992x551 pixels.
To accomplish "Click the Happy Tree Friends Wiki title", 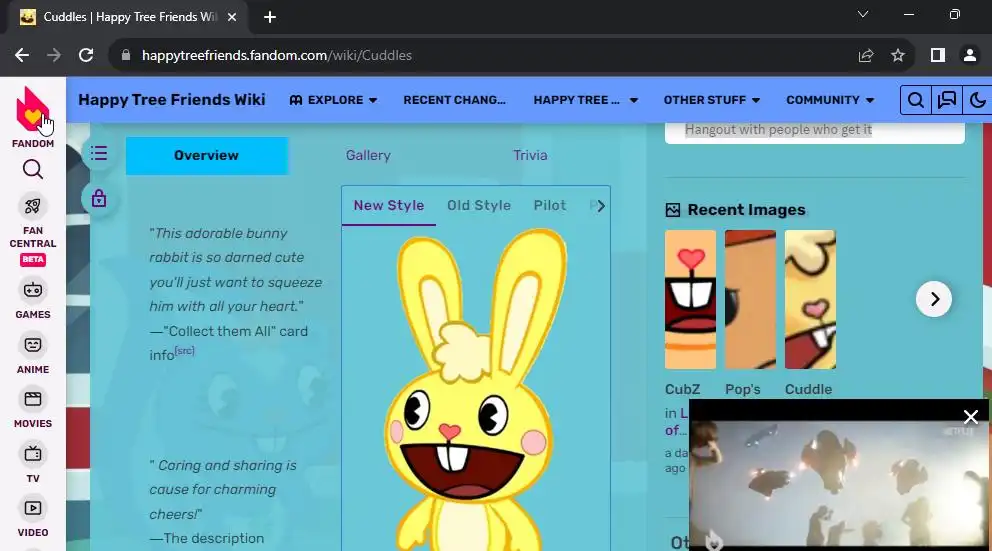I will pyautogui.click(x=171, y=100).
